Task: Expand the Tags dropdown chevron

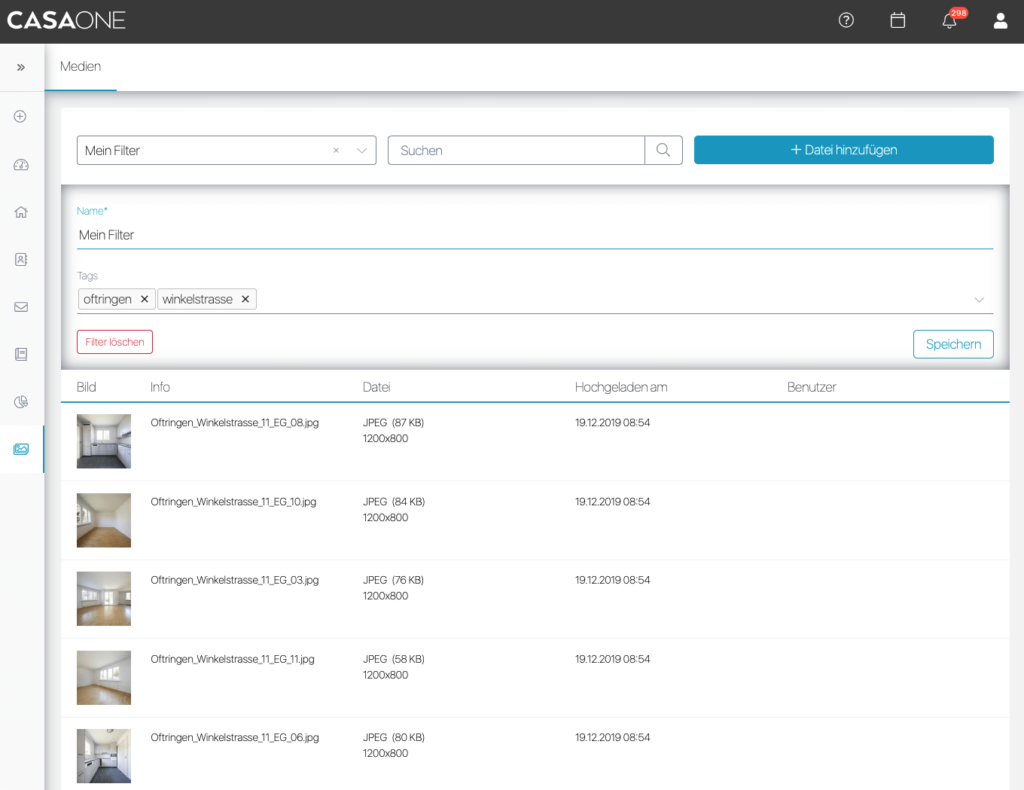Action: tap(979, 300)
